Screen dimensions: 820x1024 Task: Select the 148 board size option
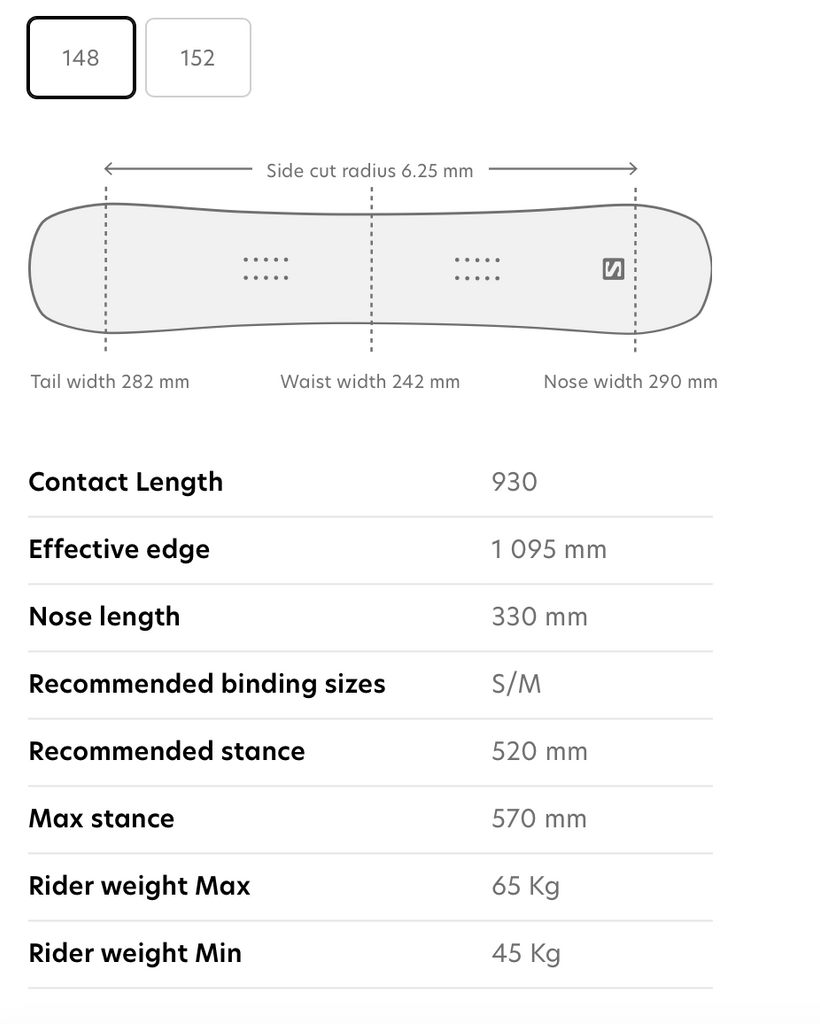tap(81, 58)
